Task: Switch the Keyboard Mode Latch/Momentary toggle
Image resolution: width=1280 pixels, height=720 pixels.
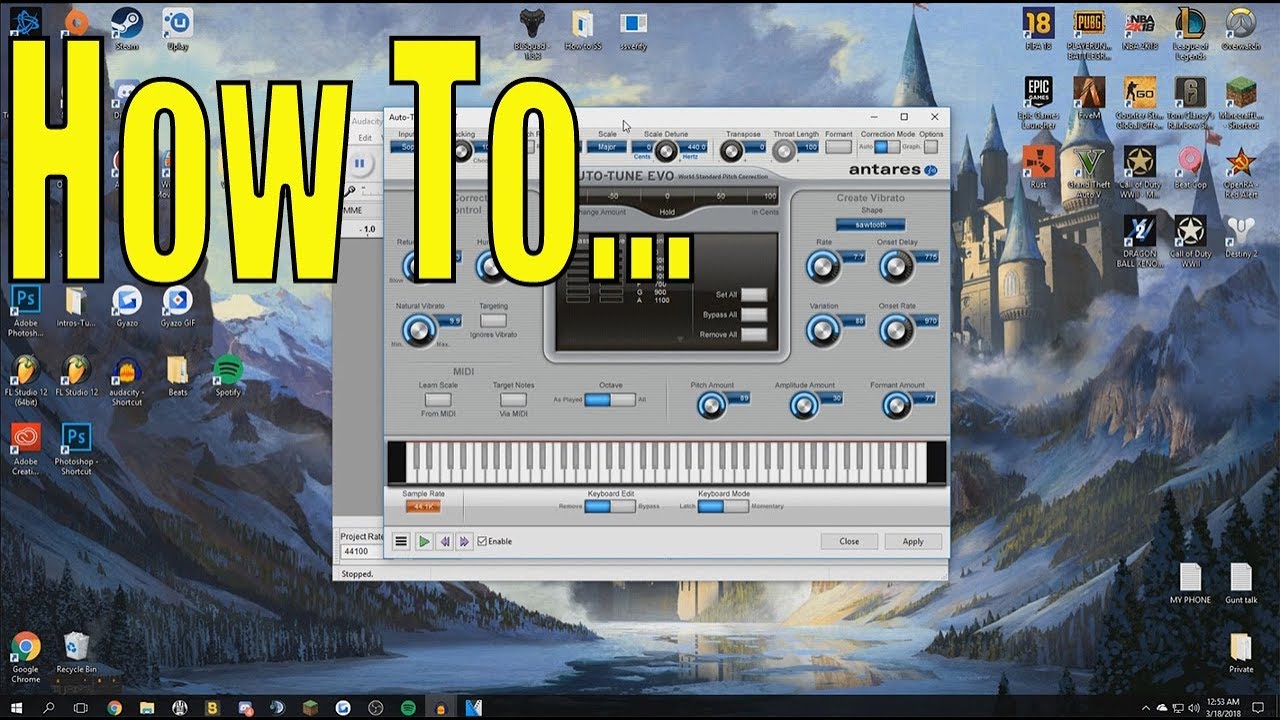Action: [x=723, y=506]
